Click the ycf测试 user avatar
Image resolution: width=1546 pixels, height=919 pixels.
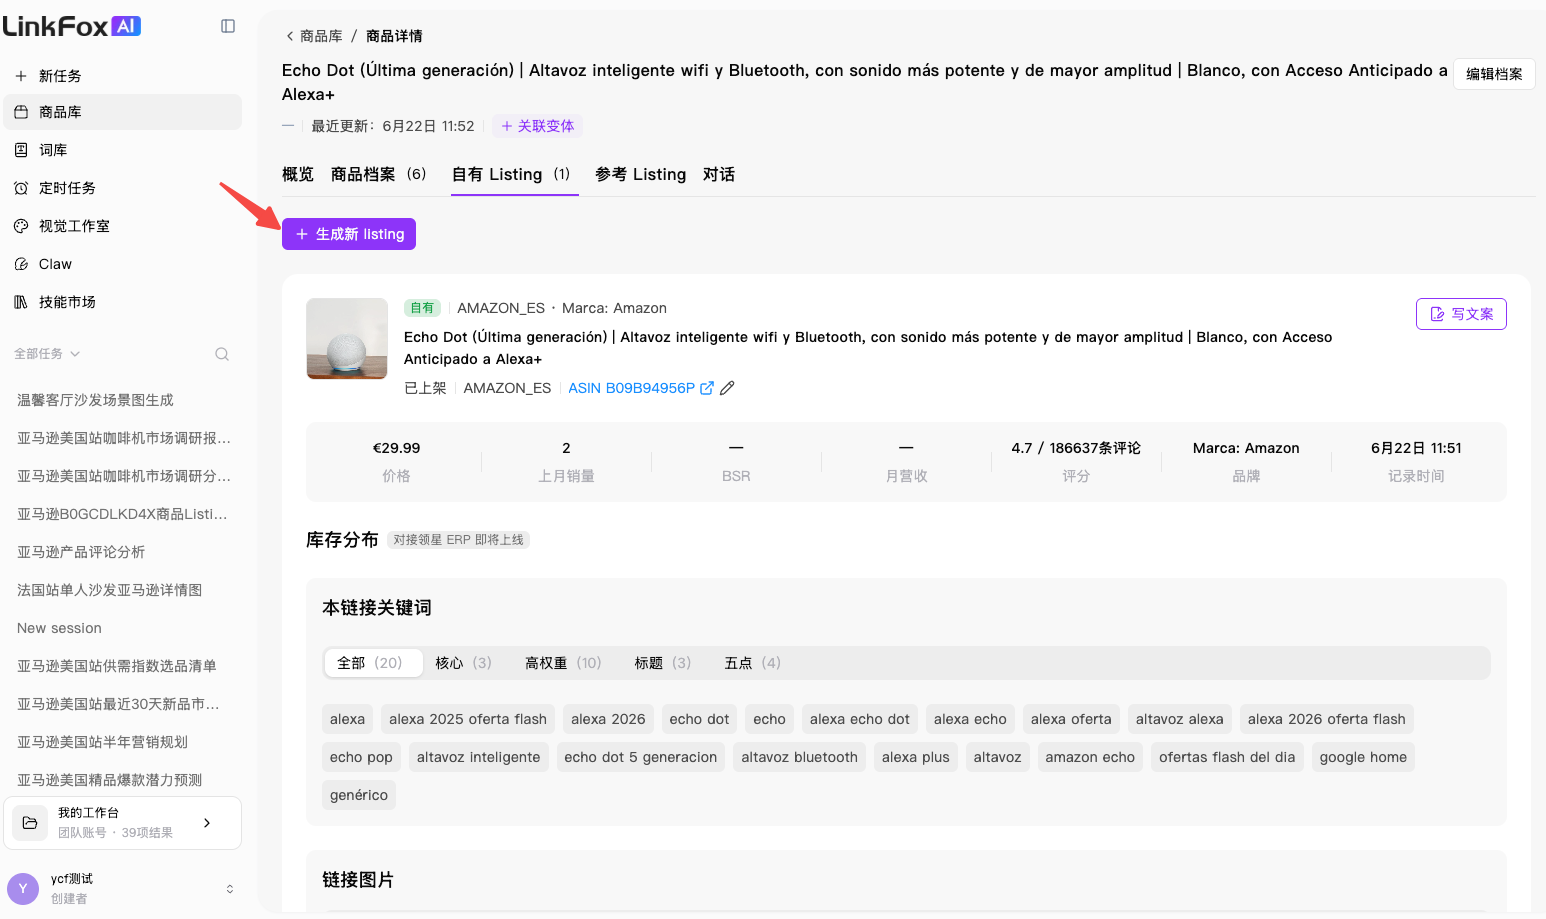pyautogui.click(x=23, y=888)
